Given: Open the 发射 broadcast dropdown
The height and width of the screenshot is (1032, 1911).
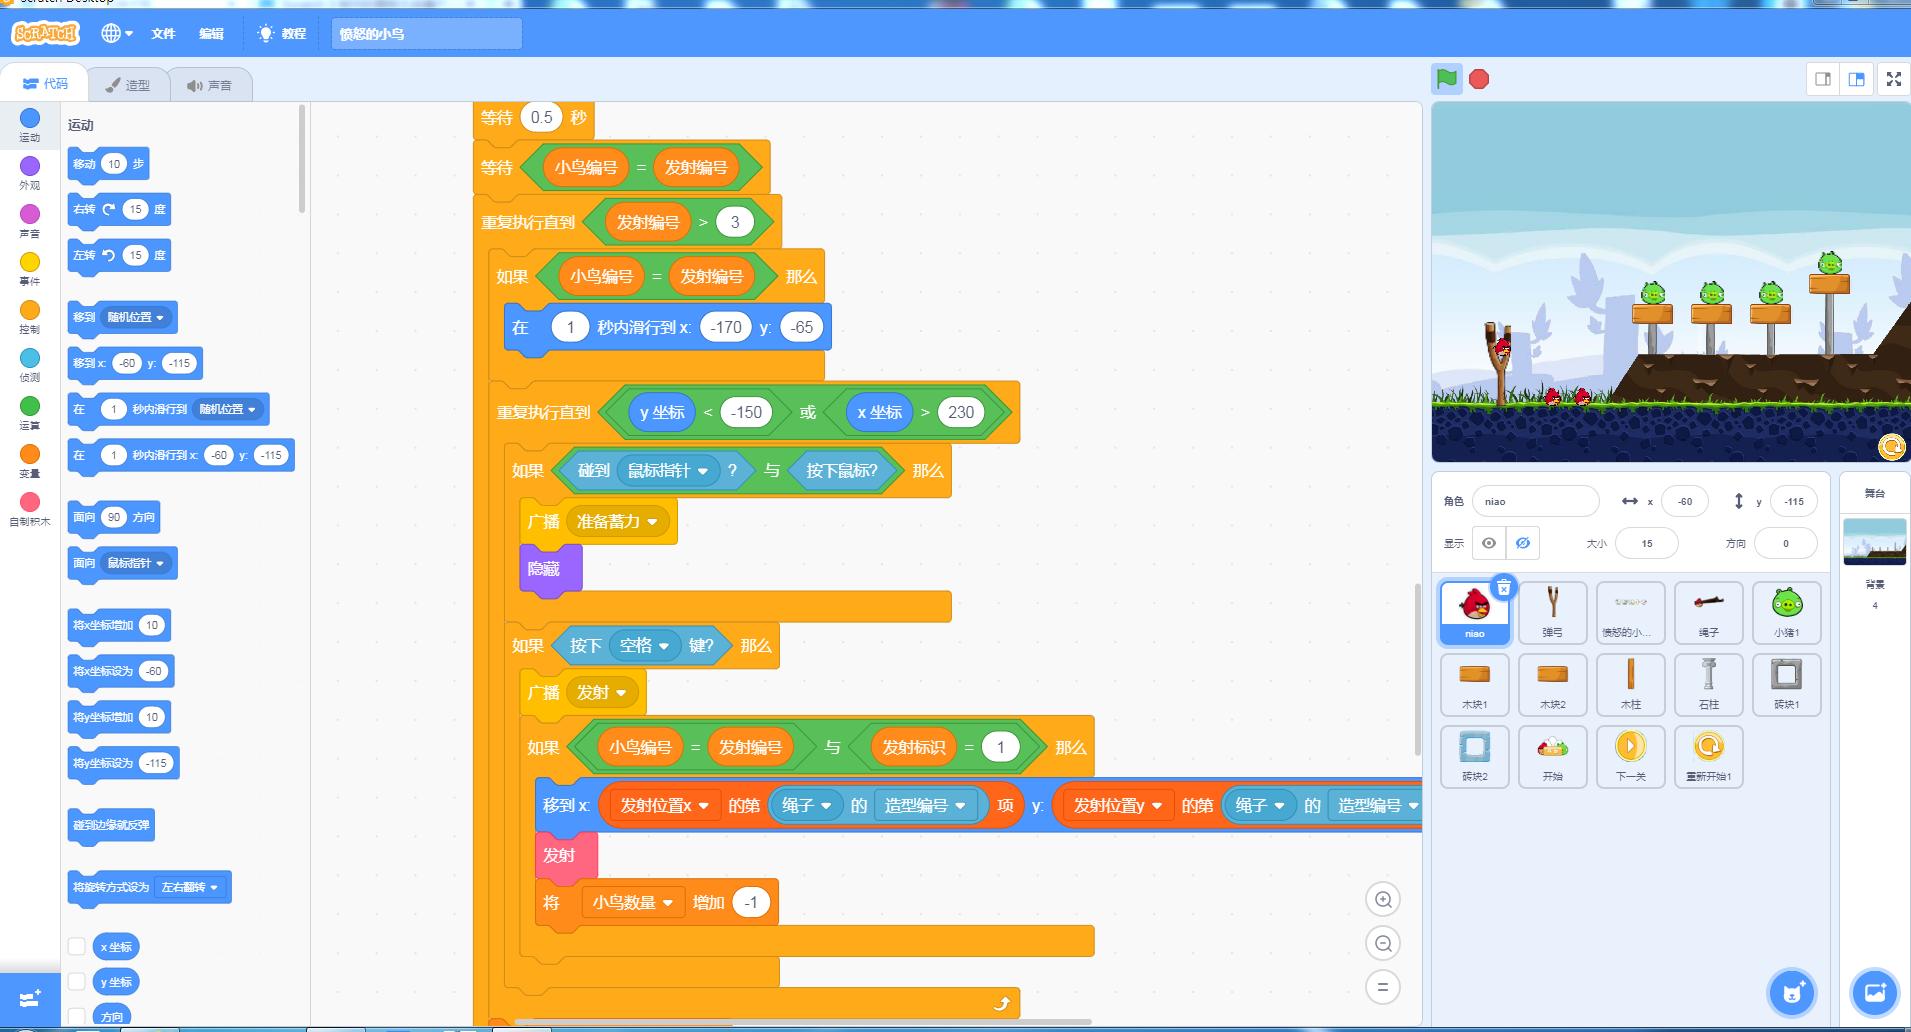Looking at the screenshot, I should 601,692.
